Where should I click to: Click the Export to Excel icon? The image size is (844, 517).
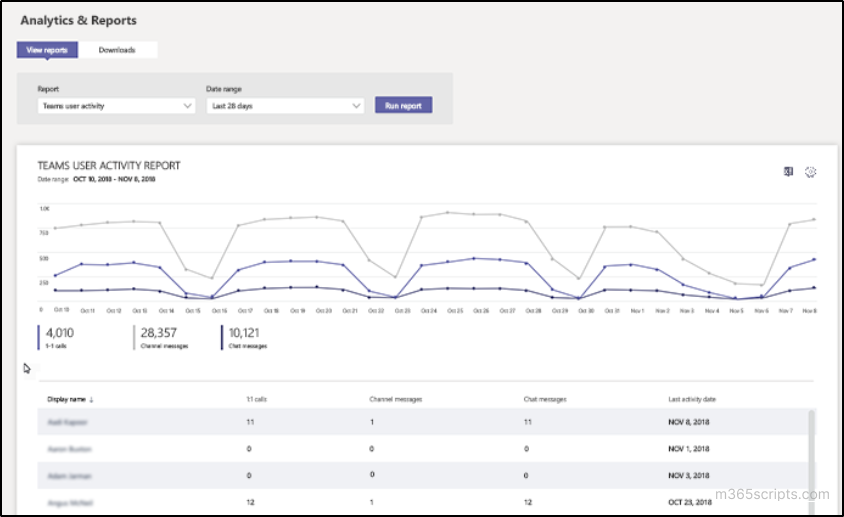click(788, 172)
